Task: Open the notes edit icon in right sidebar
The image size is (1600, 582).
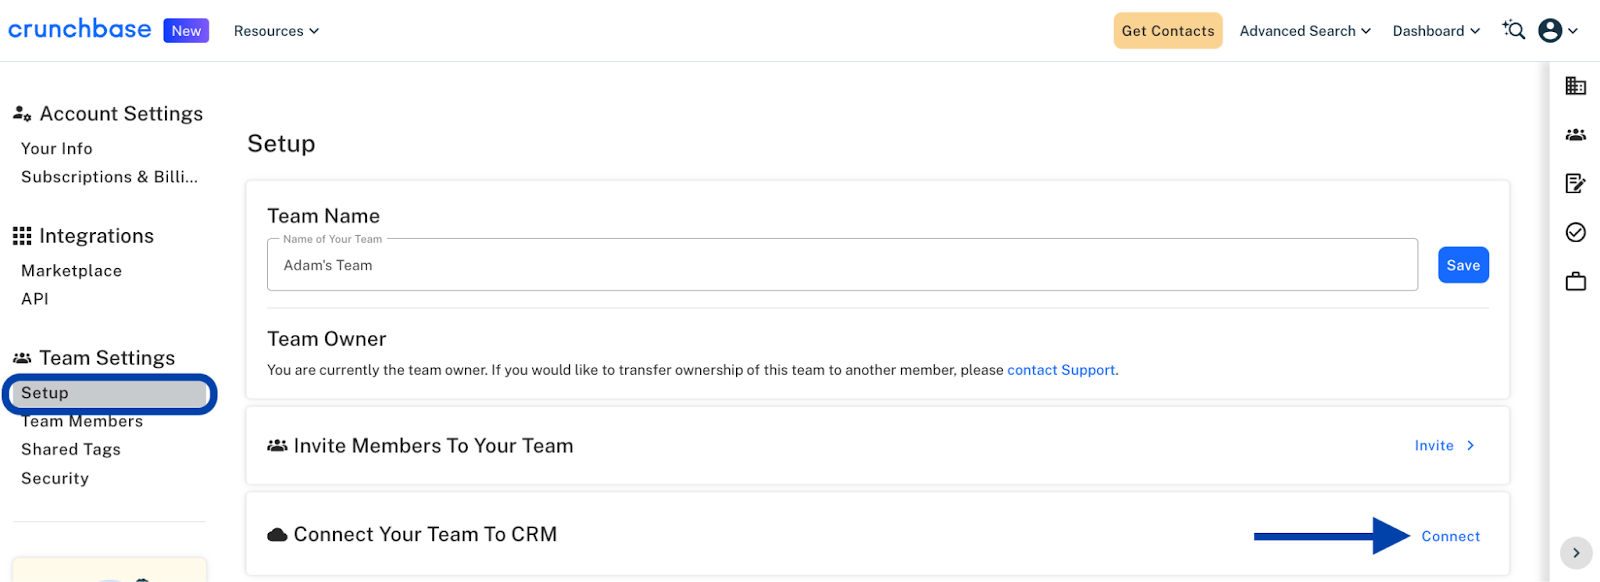Action: coord(1575,183)
